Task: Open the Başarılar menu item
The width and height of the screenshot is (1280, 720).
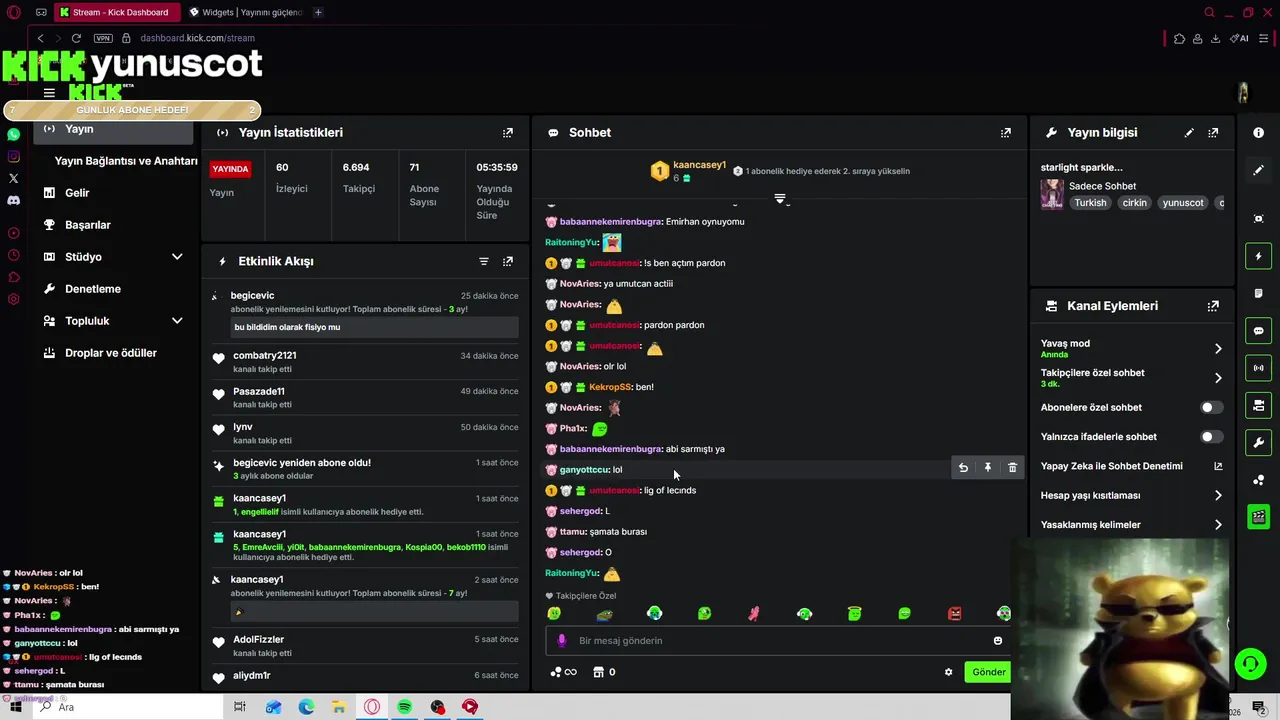Action: tap(88, 225)
